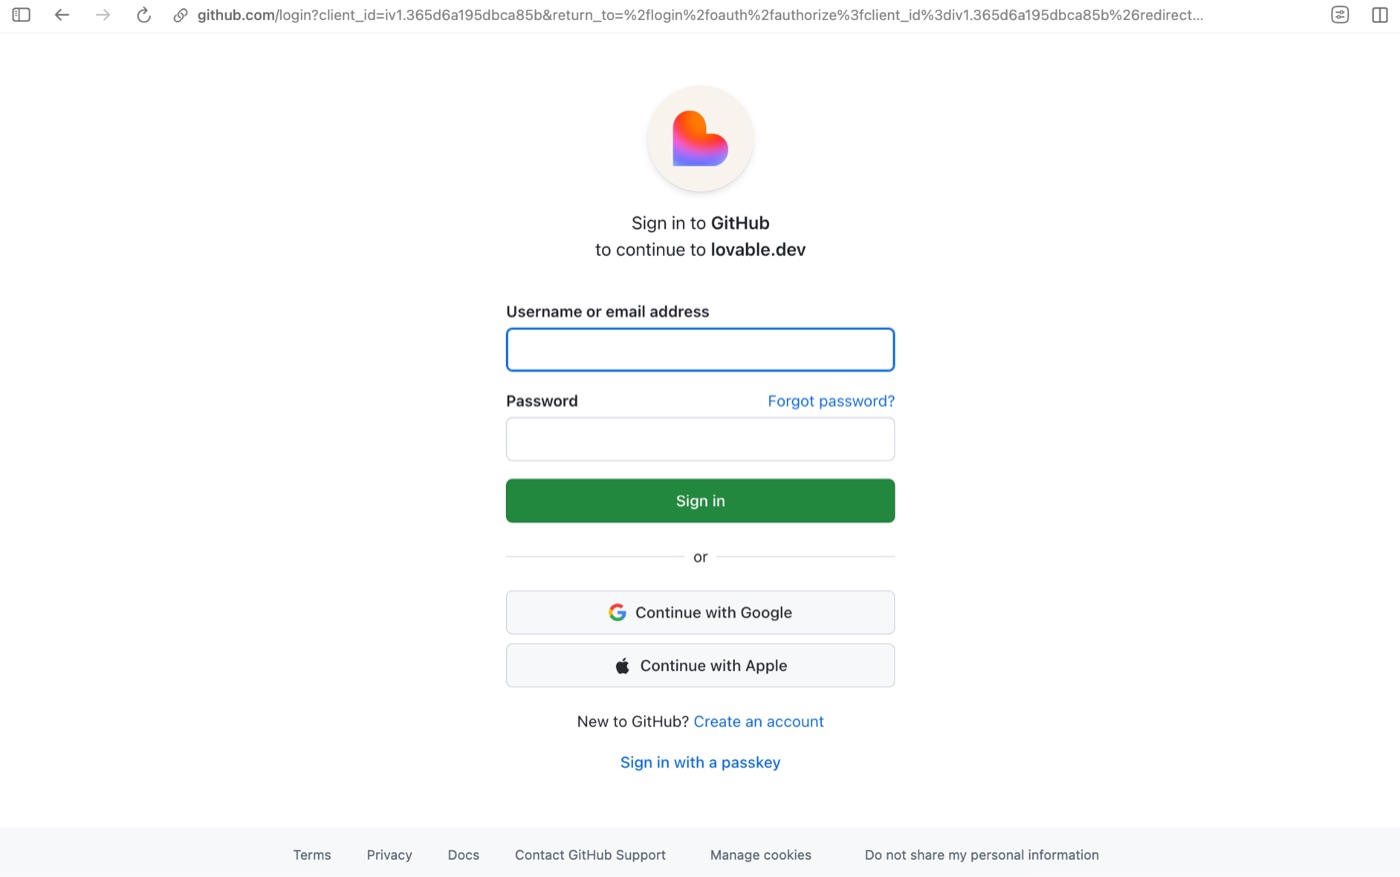Image resolution: width=1400 pixels, height=877 pixels.
Task: Click the link icon beside the URL
Action: click(x=181, y=15)
